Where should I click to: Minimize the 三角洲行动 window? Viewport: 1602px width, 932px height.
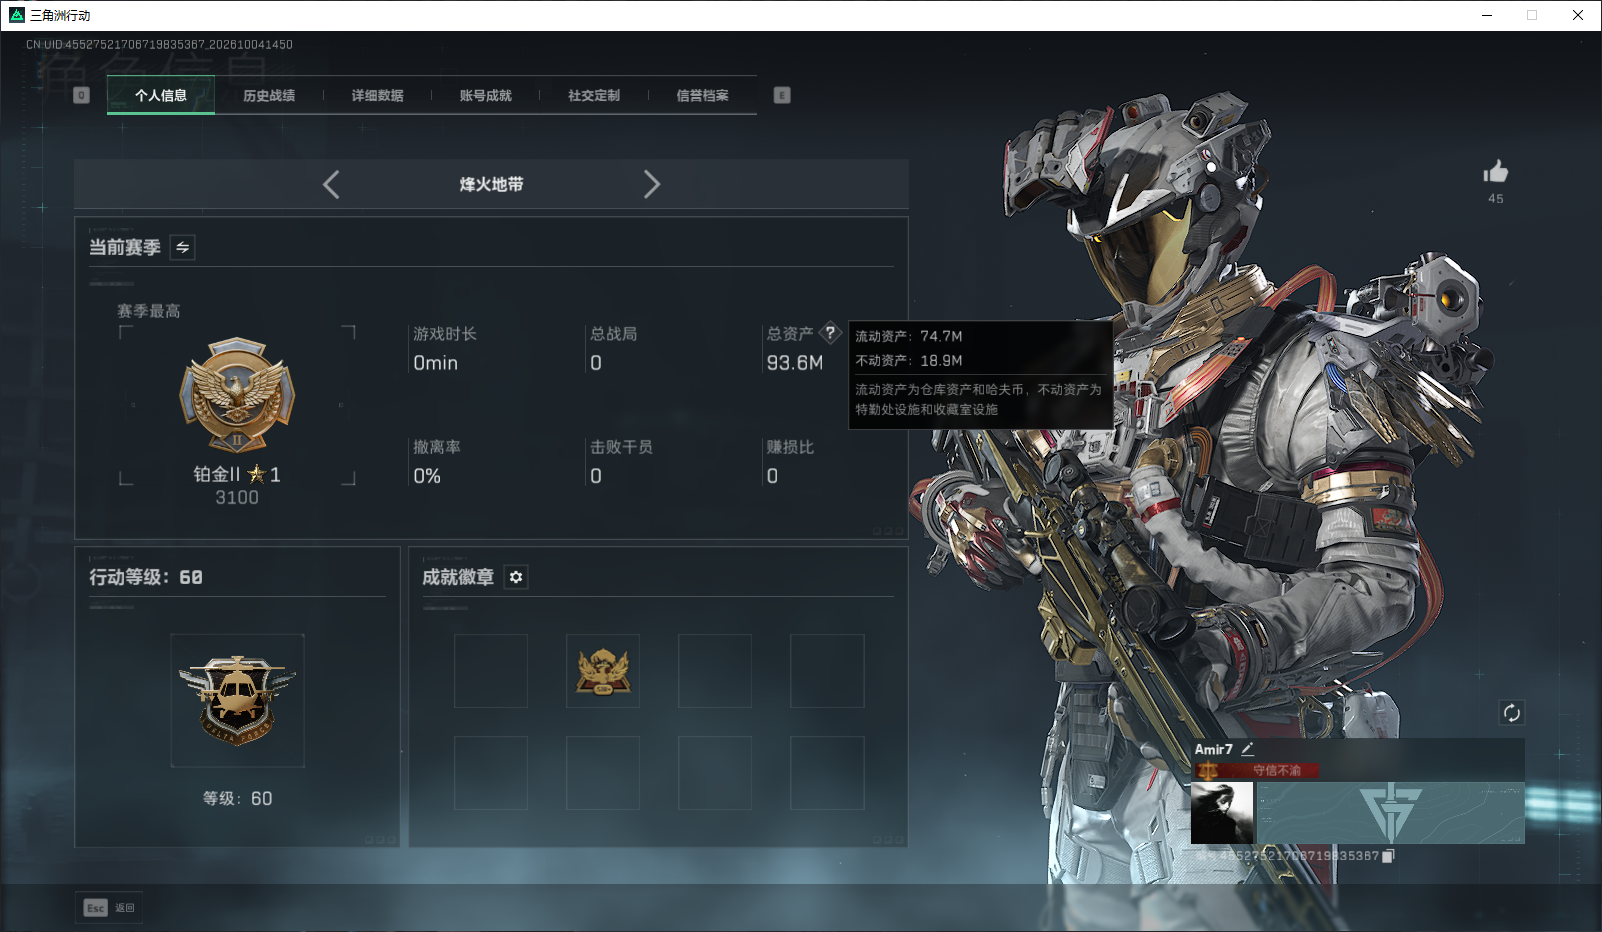(1487, 15)
